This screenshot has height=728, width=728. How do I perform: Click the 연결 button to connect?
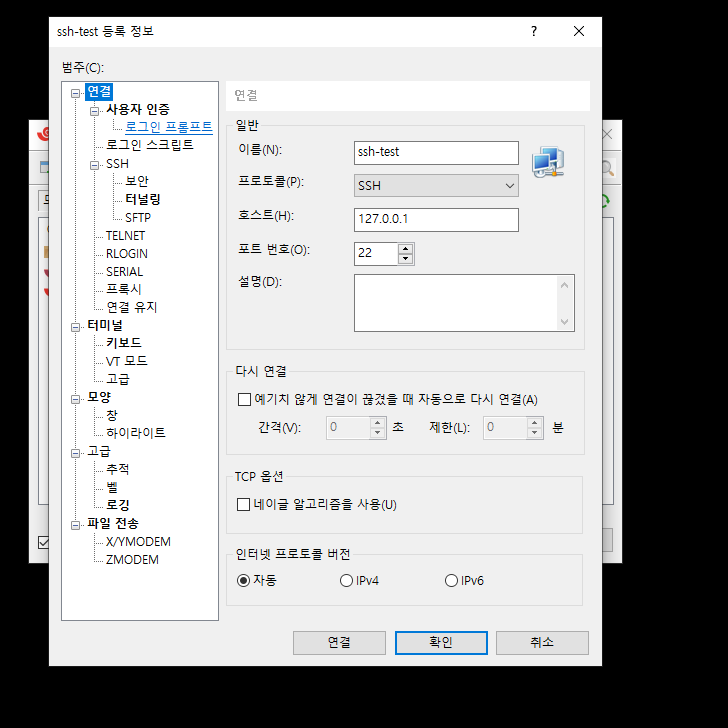339,643
